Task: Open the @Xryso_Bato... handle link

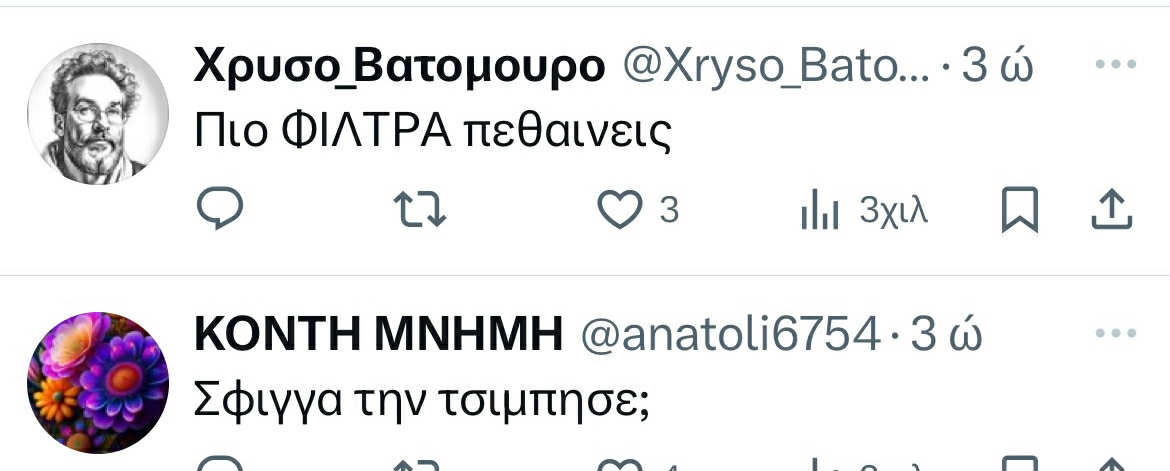Action: click(x=776, y=67)
